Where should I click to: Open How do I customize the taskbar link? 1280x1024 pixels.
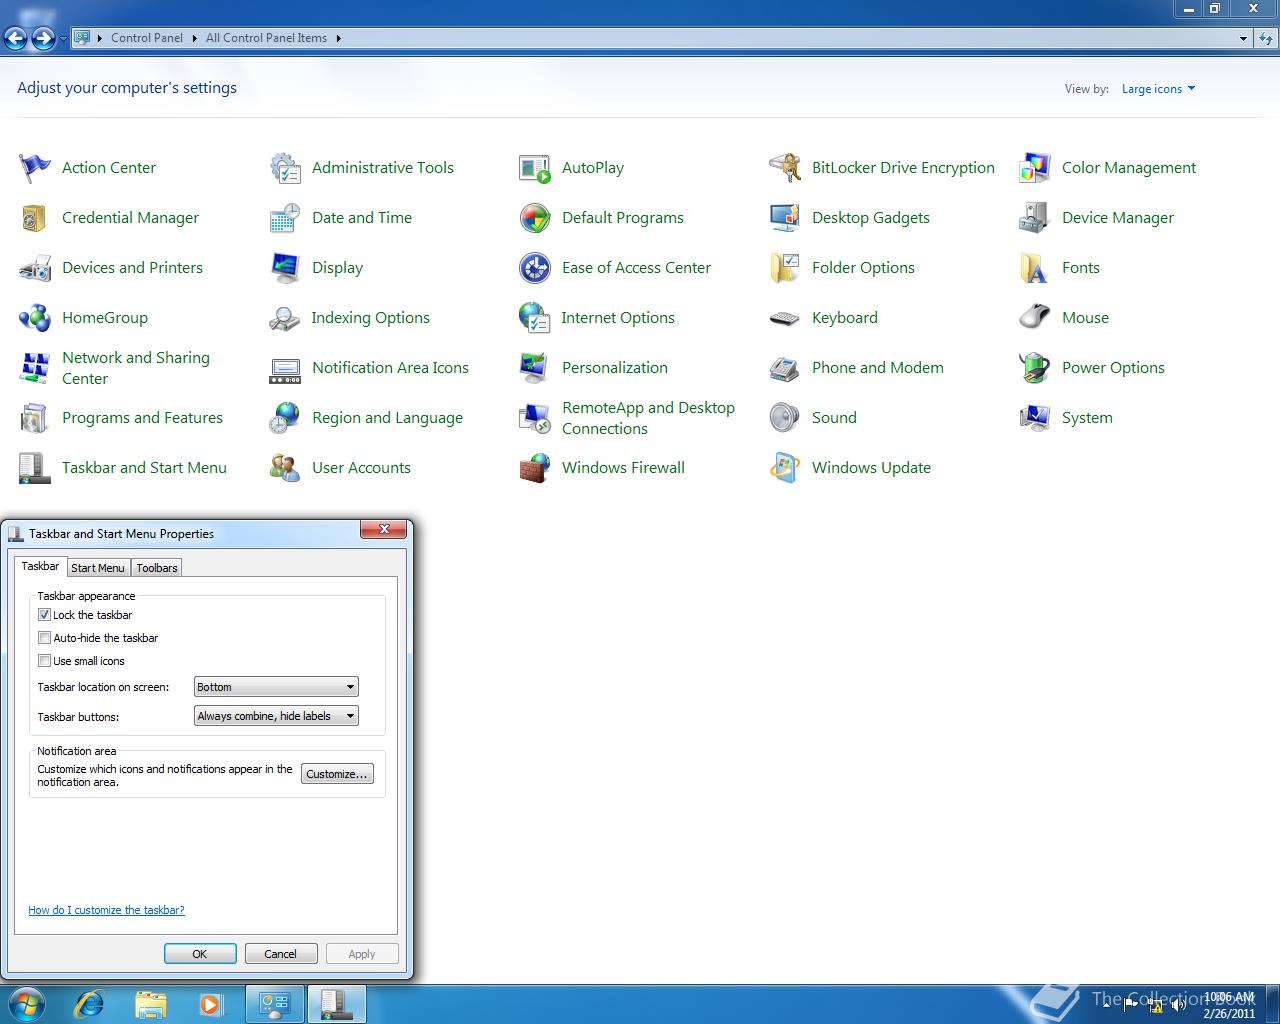106,910
